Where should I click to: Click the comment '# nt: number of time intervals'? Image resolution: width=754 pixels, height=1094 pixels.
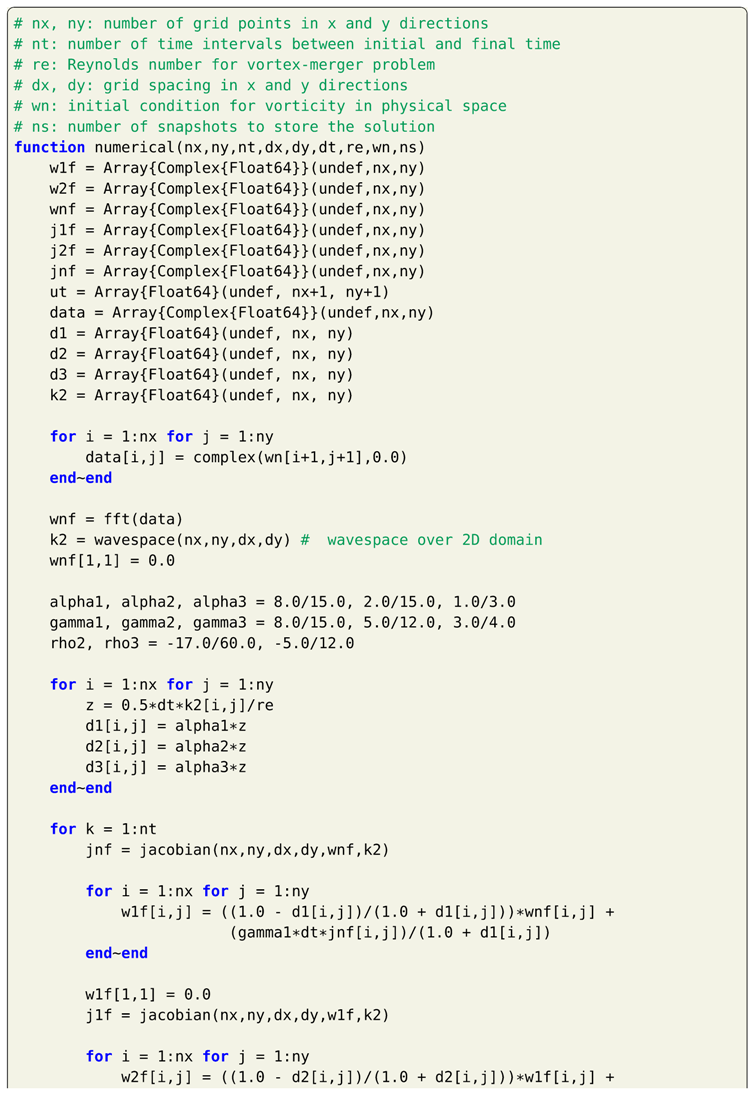287,44
